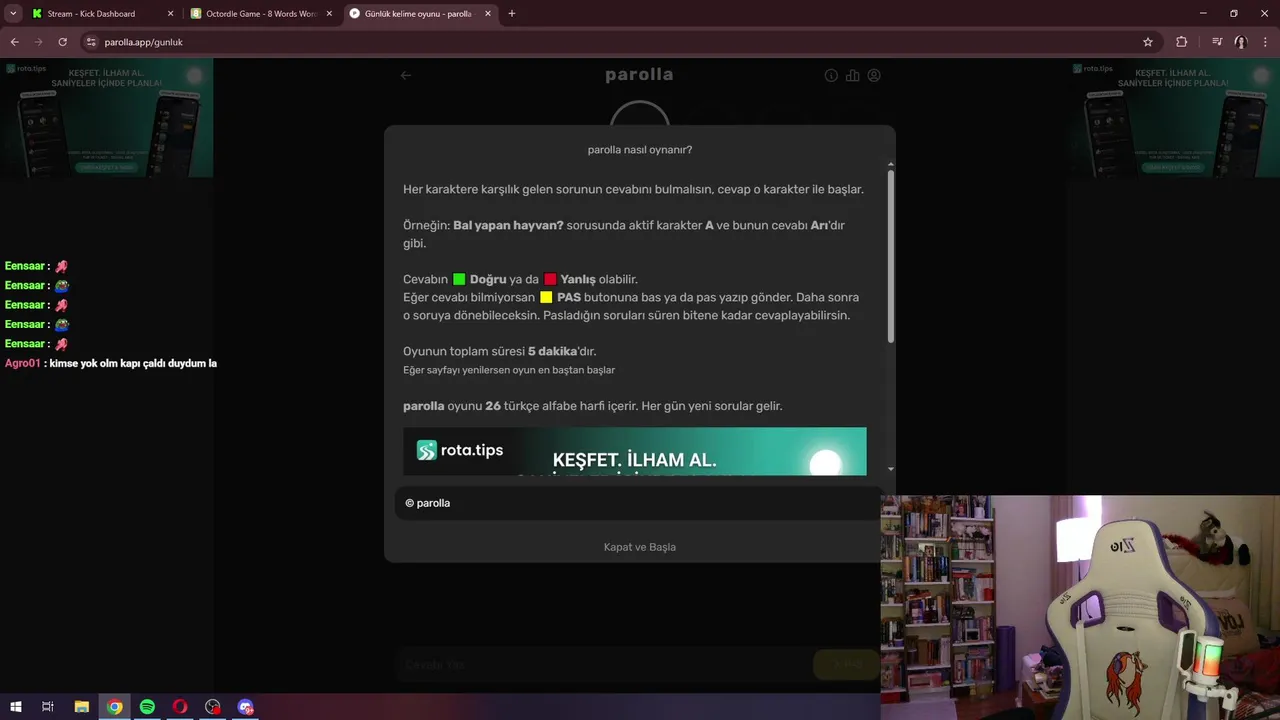Click the dialog scrollbar up arrow

[x=890, y=164]
